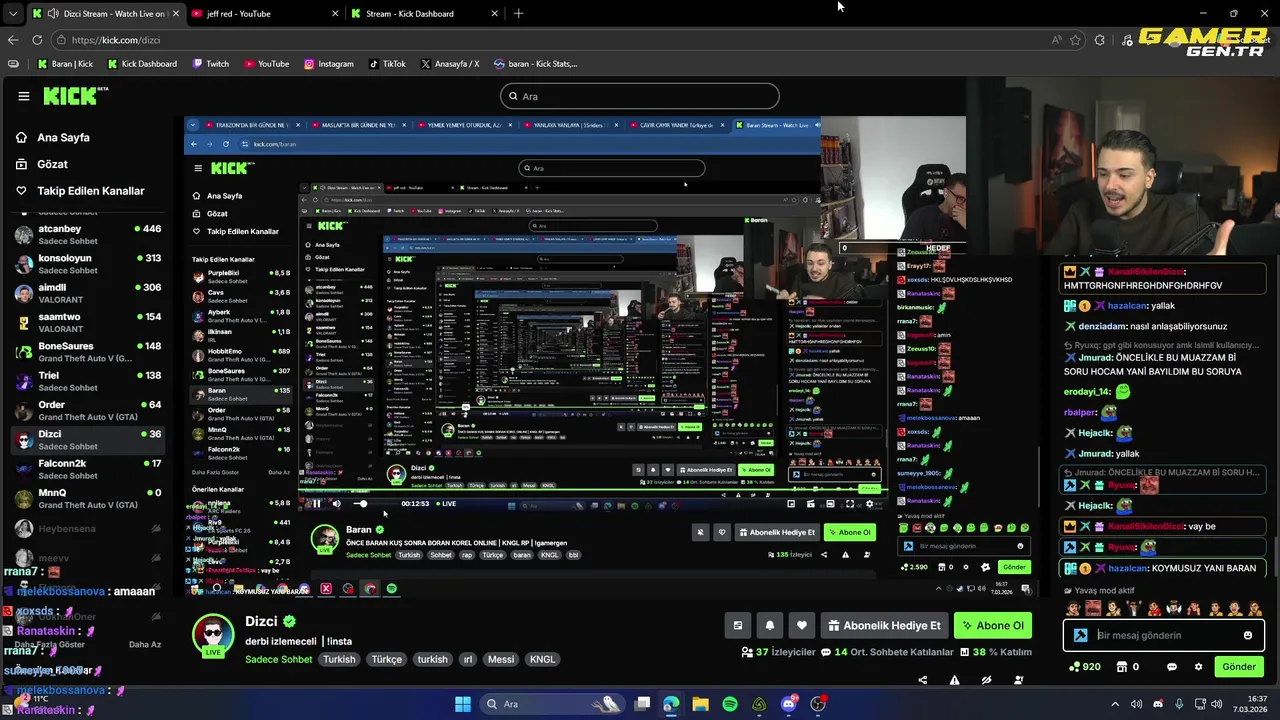Toggle the crossed-eye hide icon below Abone Ol

986,680
